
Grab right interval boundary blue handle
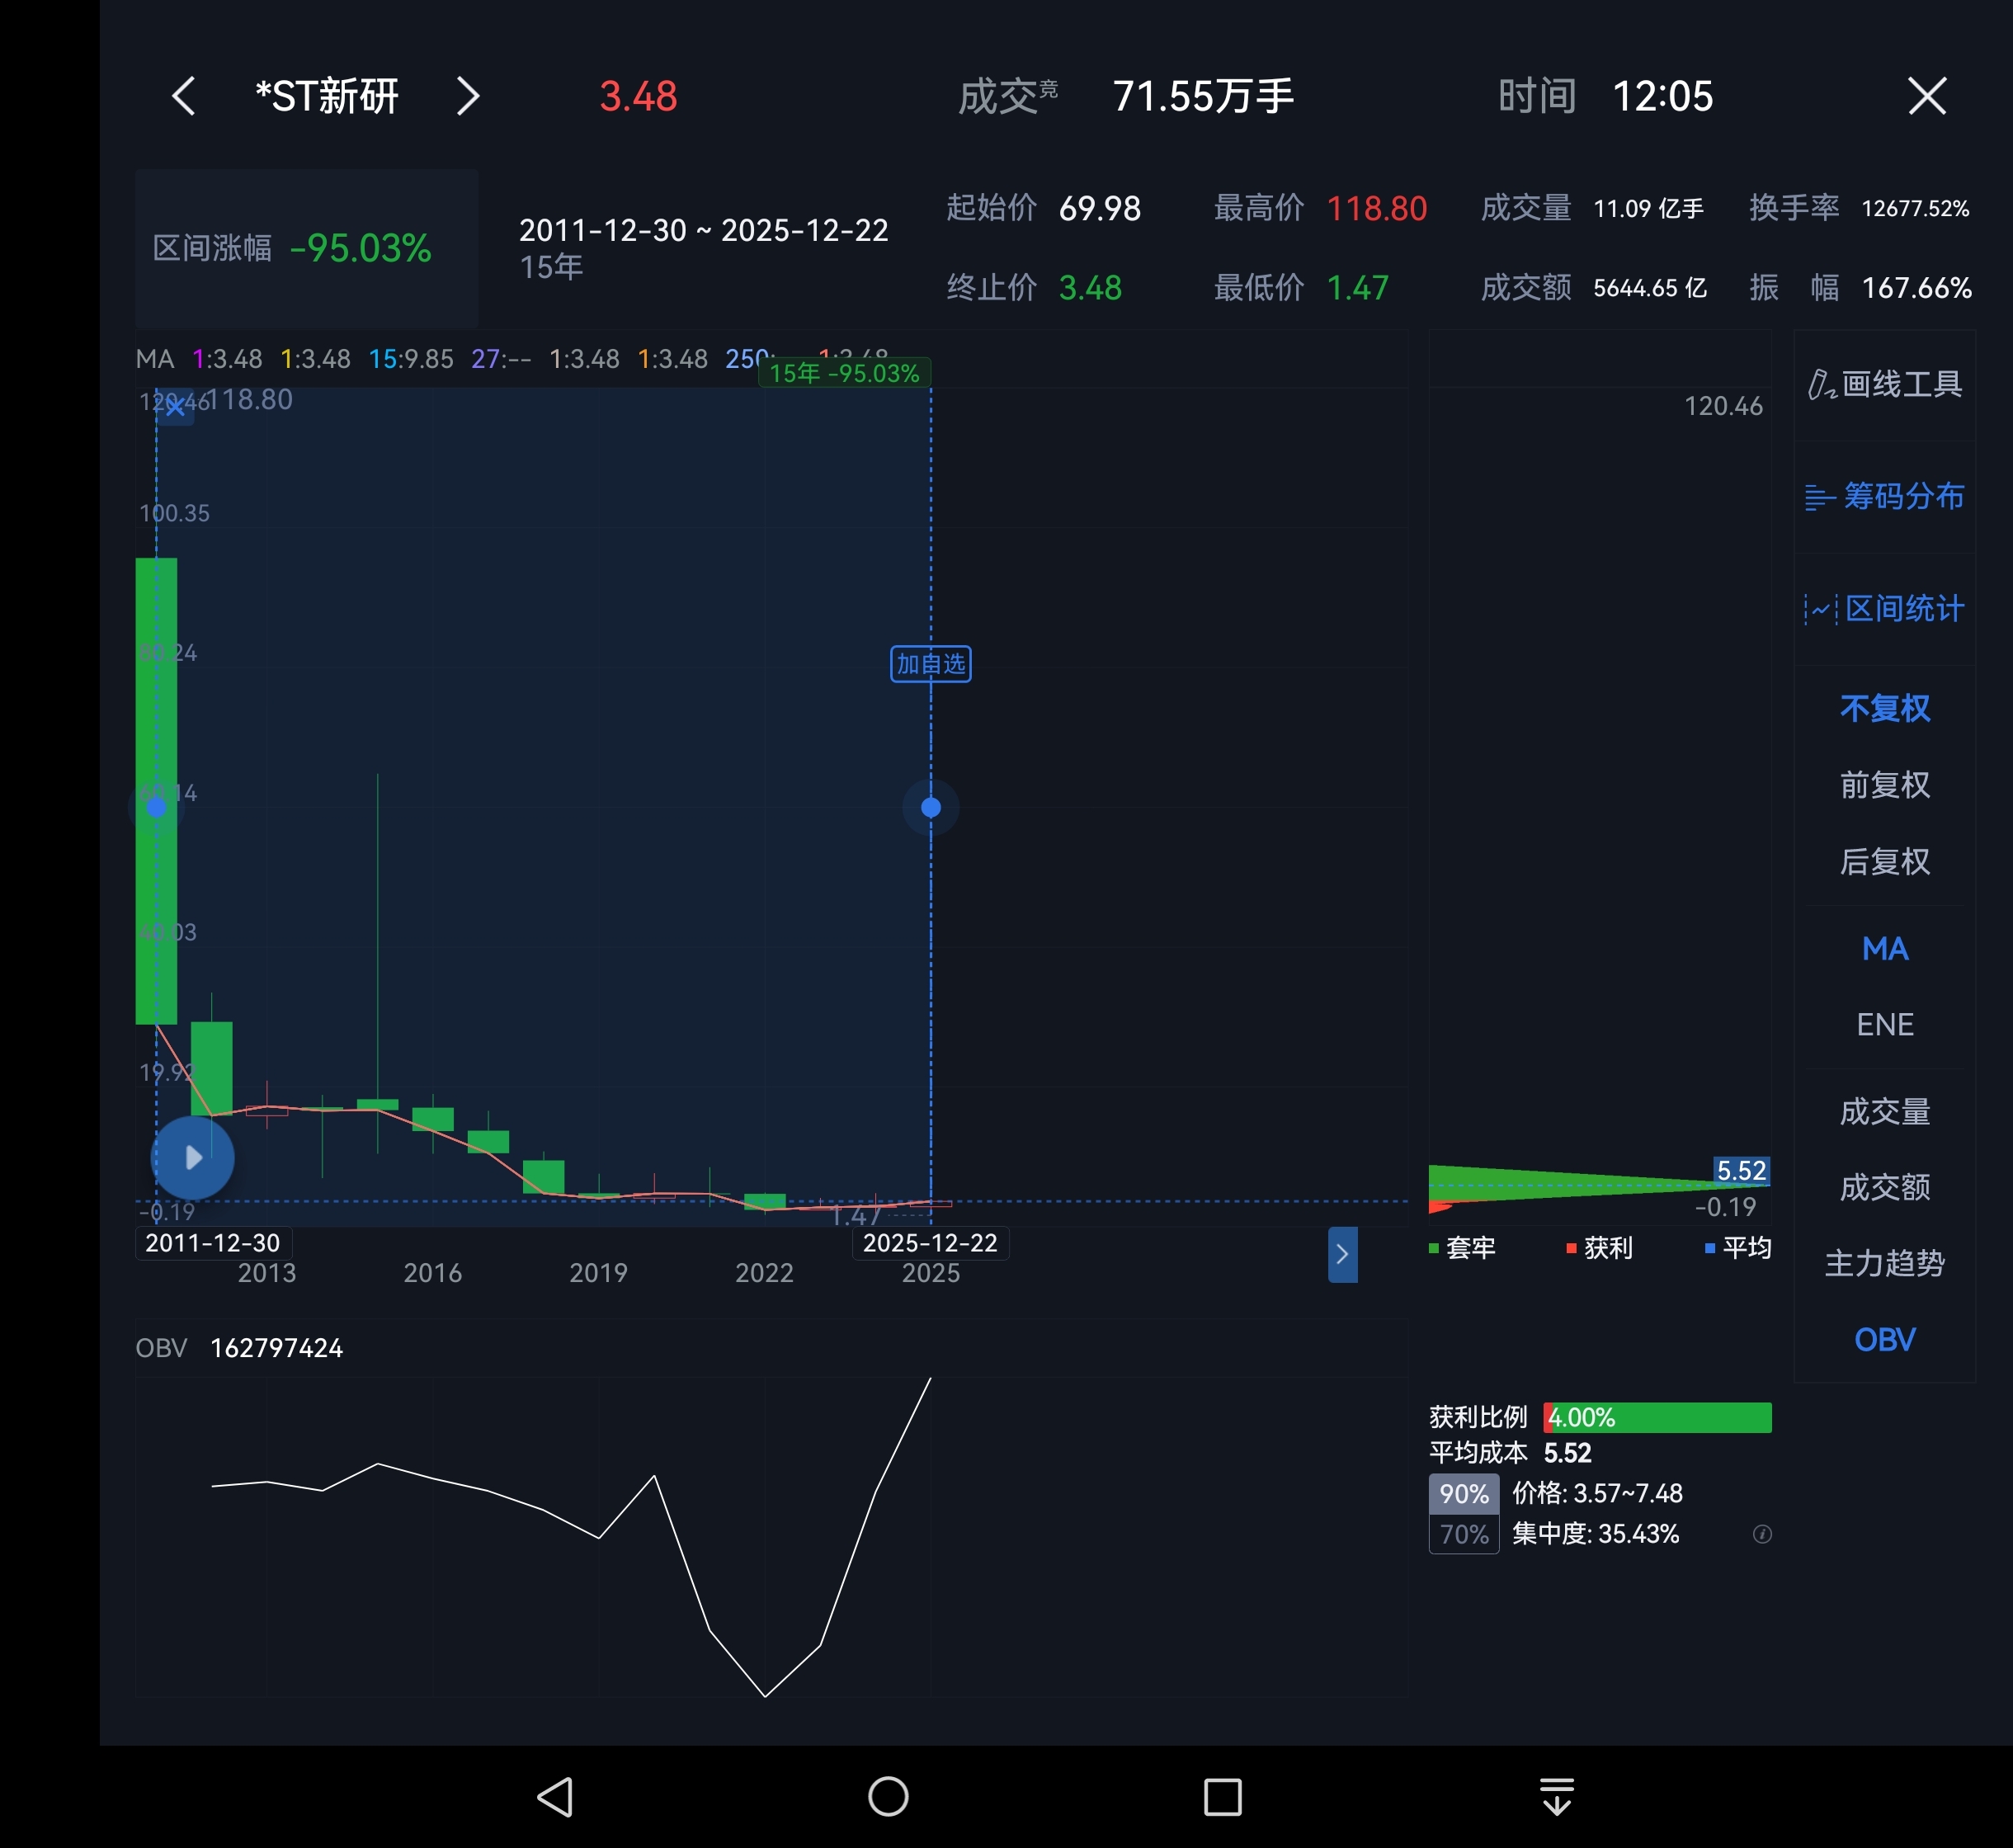click(930, 807)
